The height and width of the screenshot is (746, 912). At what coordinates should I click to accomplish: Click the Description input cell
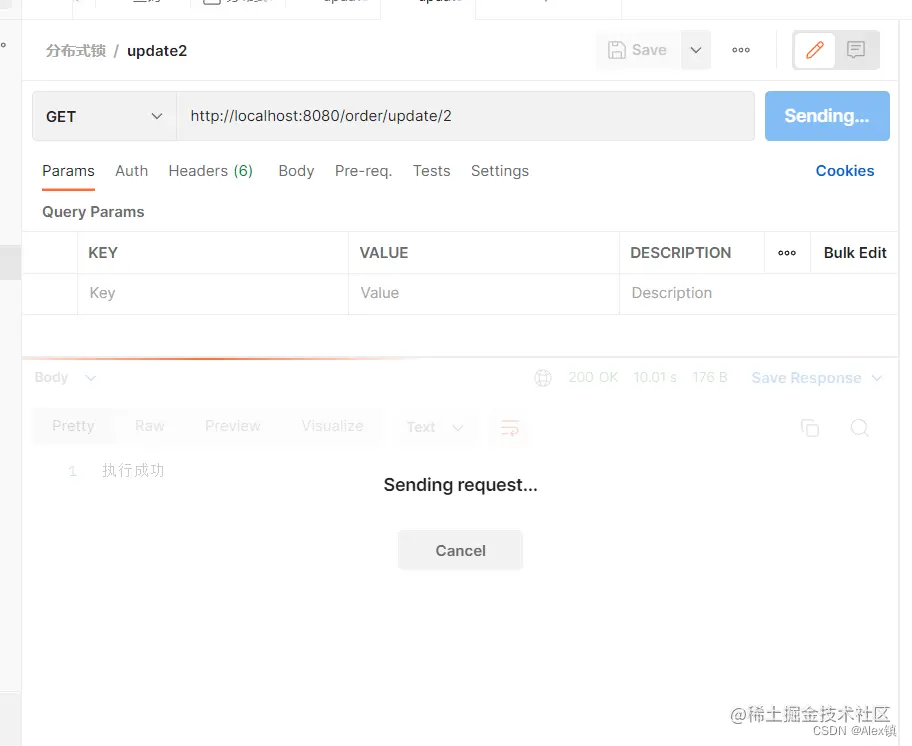(758, 293)
